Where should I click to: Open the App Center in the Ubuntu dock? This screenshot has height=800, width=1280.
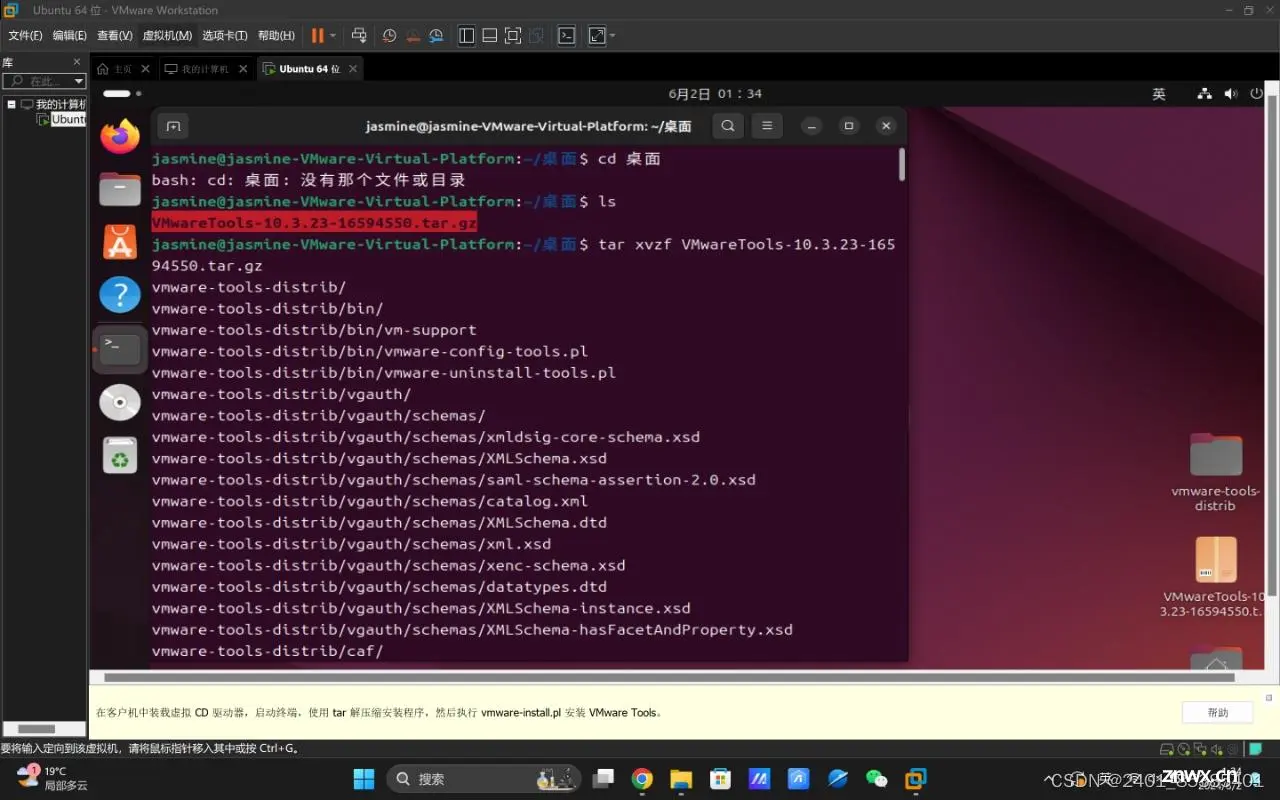click(x=120, y=242)
